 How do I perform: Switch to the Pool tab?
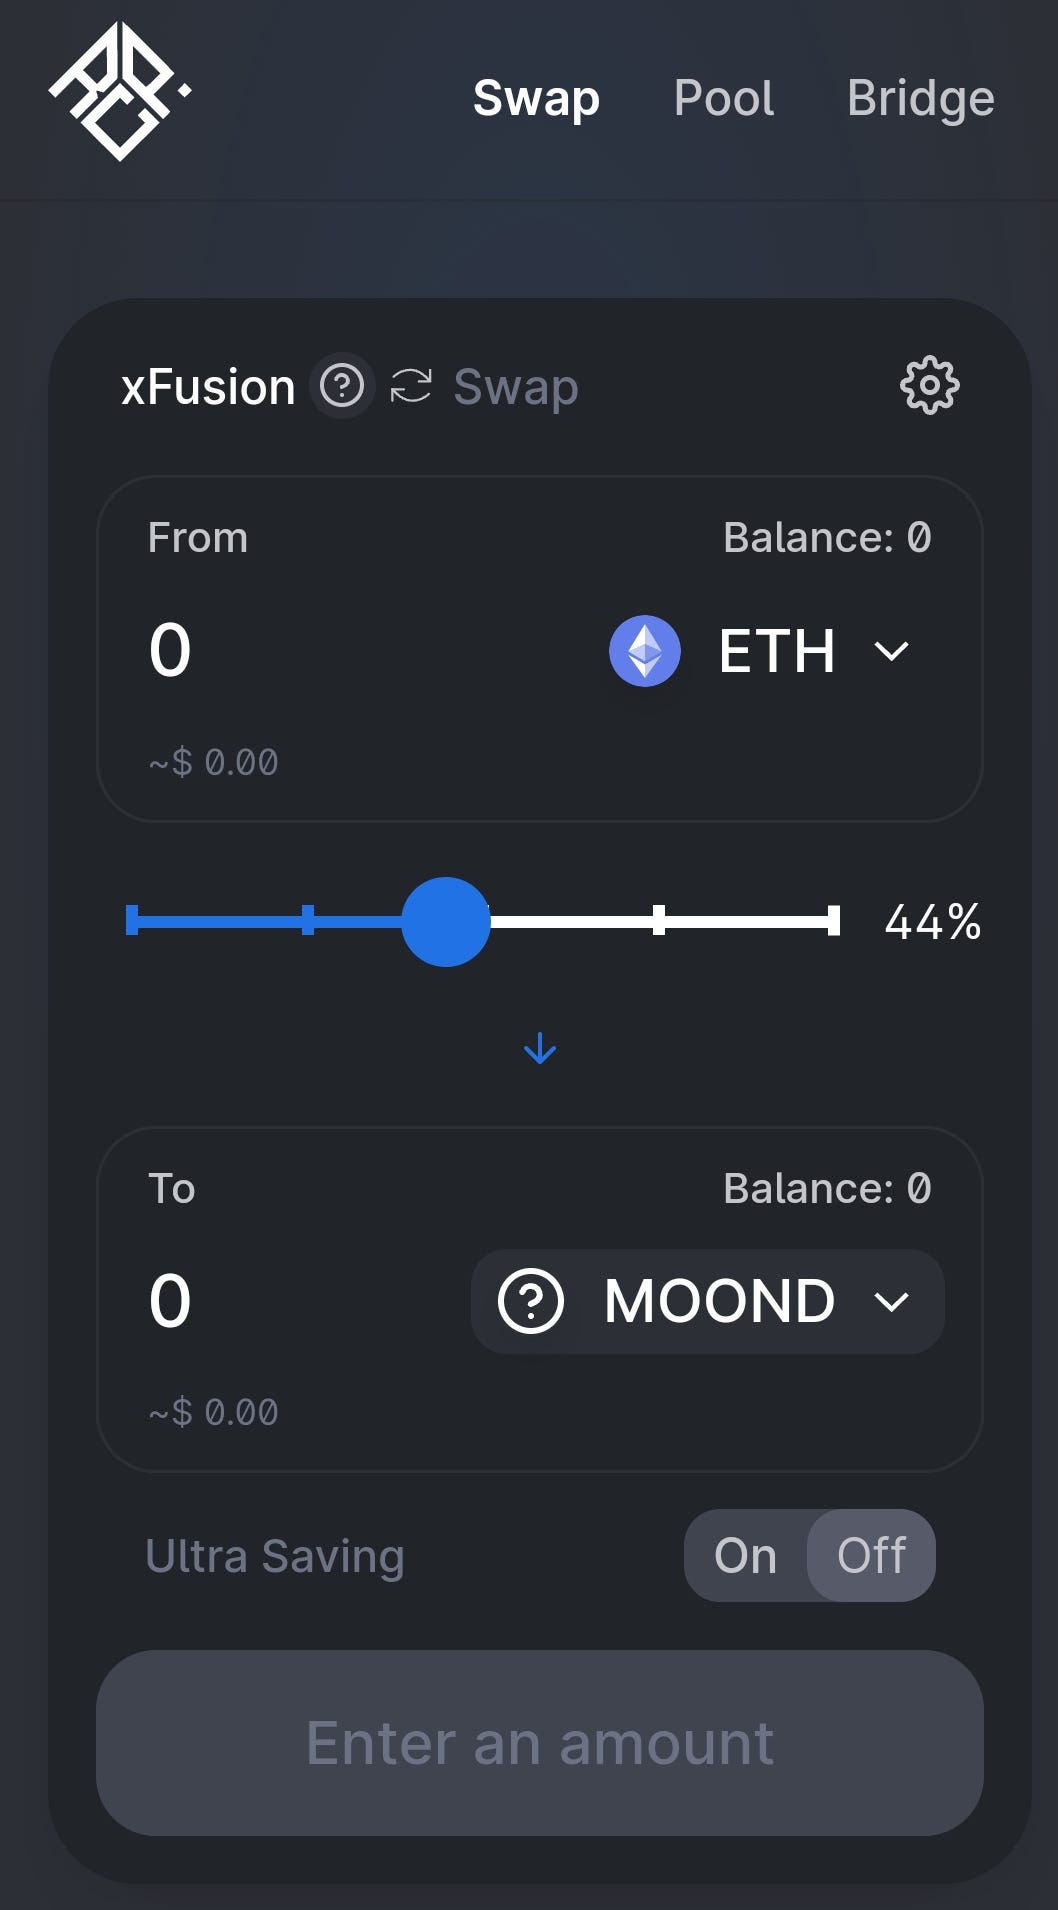[724, 98]
